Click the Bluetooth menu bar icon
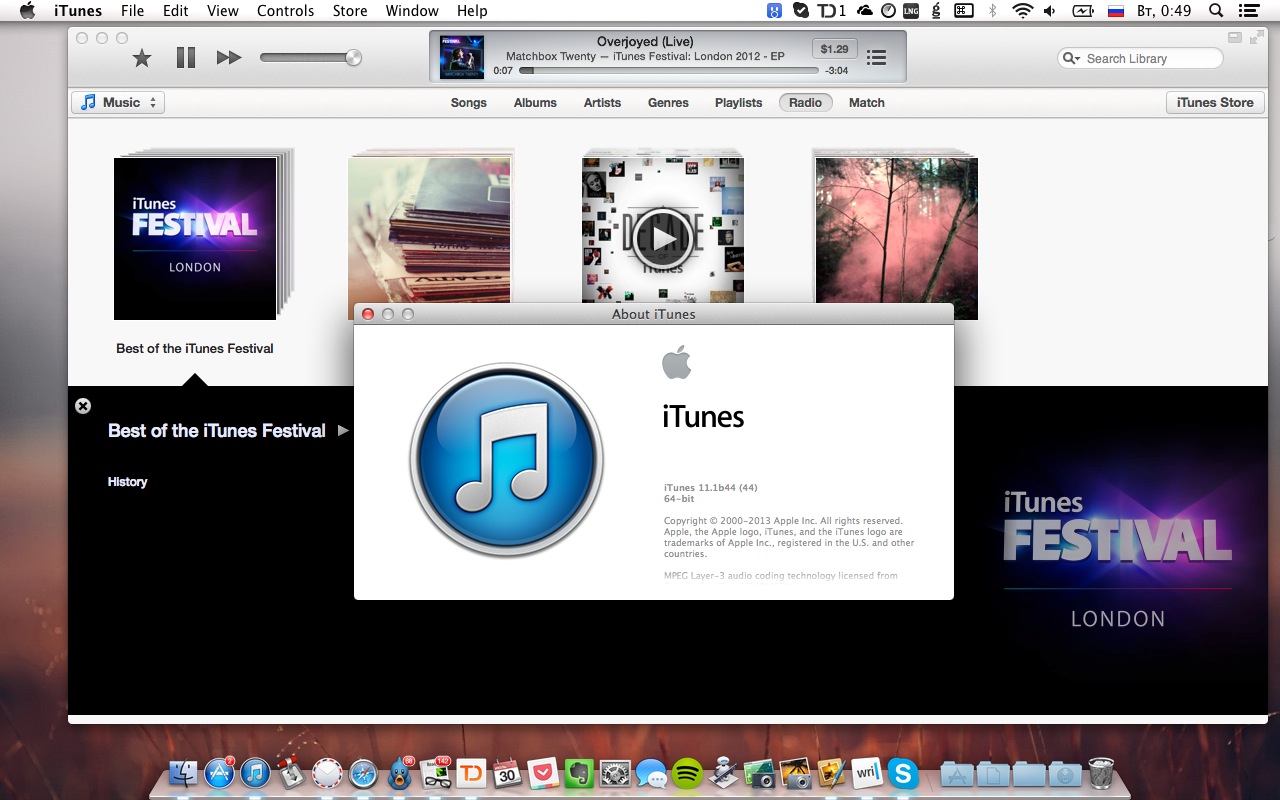Image resolution: width=1280 pixels, height=800 pixels. [992, 11]
